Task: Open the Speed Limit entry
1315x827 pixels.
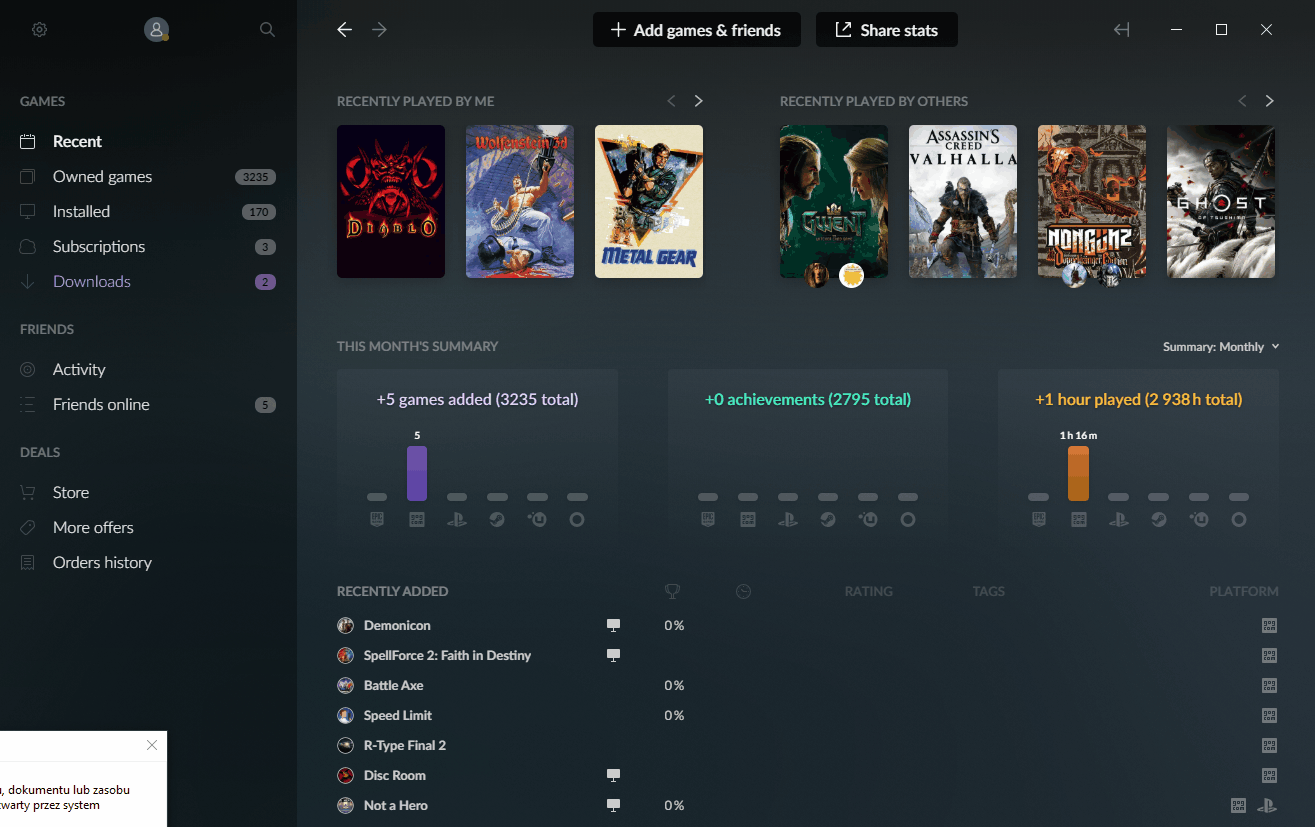Action: click(x=808, y=716)
